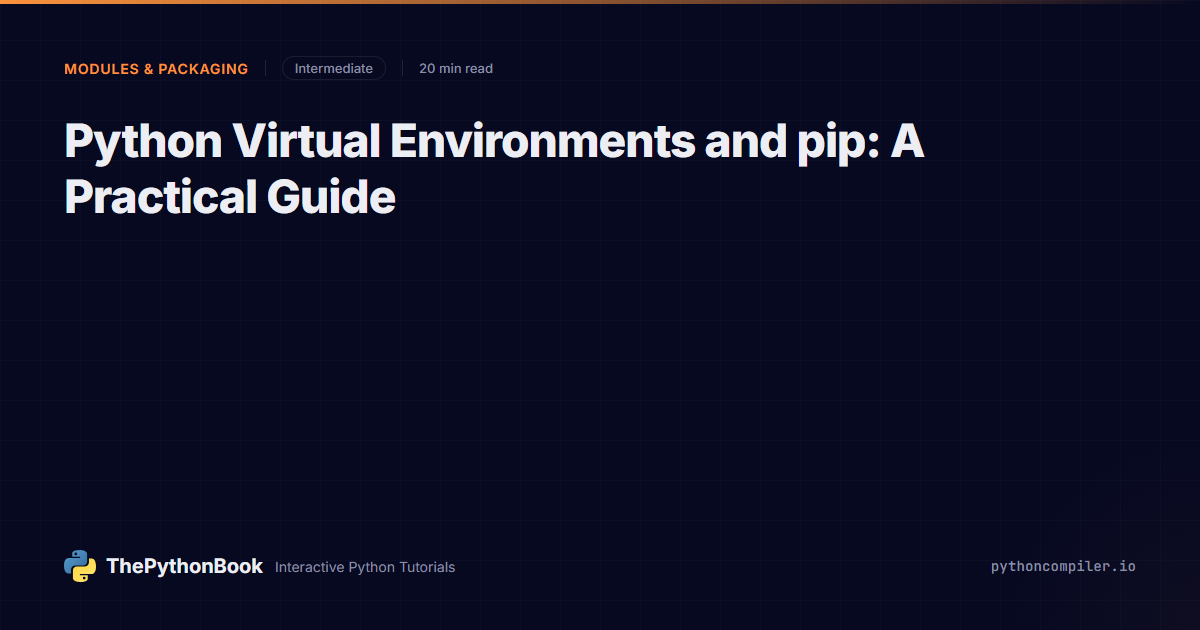The height and width of the screenshot is (630, 1200).
Task: Open the pythoncompiler.io link
Action: coord(1063,566)
